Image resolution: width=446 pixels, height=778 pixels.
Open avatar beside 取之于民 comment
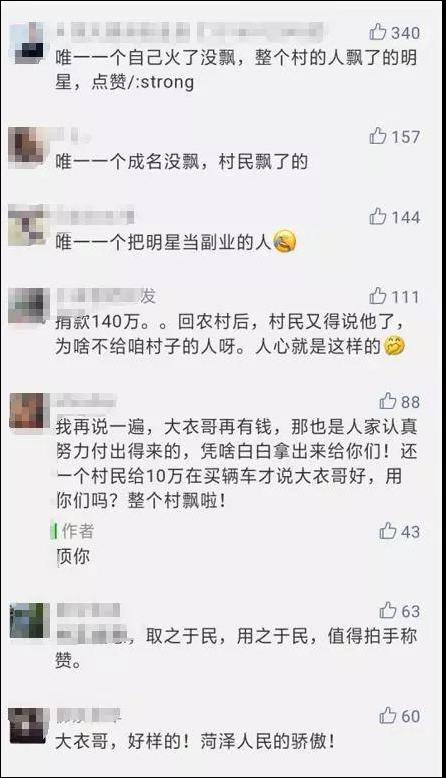click(29, 621)
